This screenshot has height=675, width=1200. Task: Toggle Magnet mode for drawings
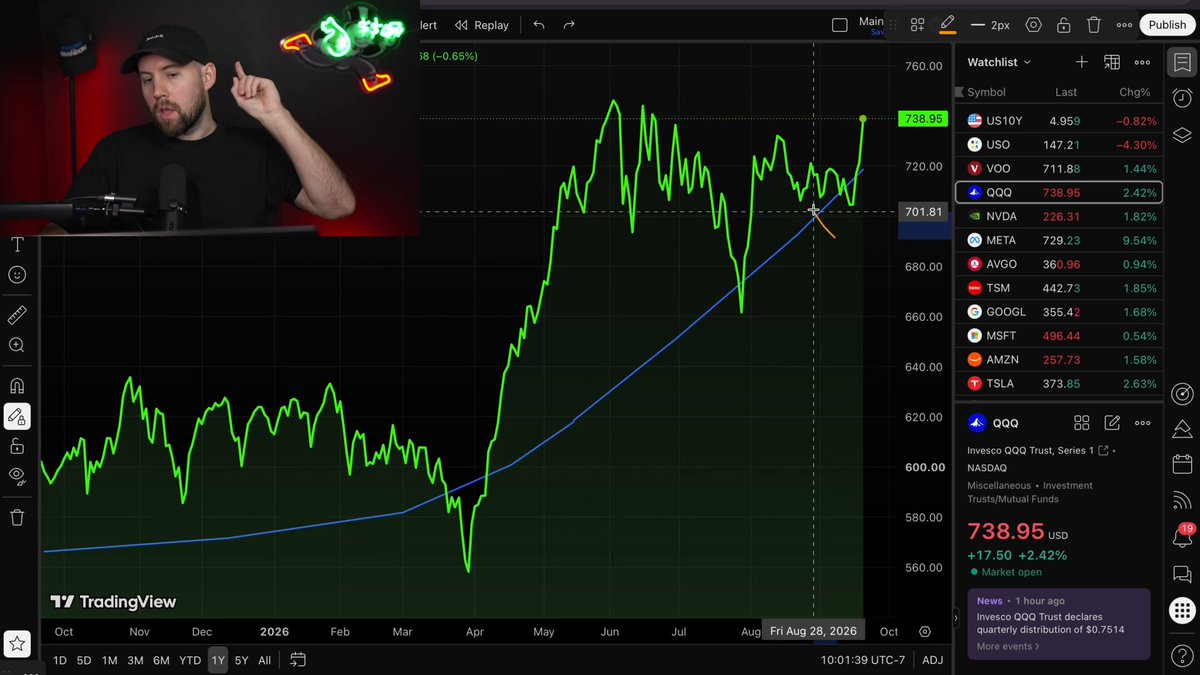(x=17, y=386)
